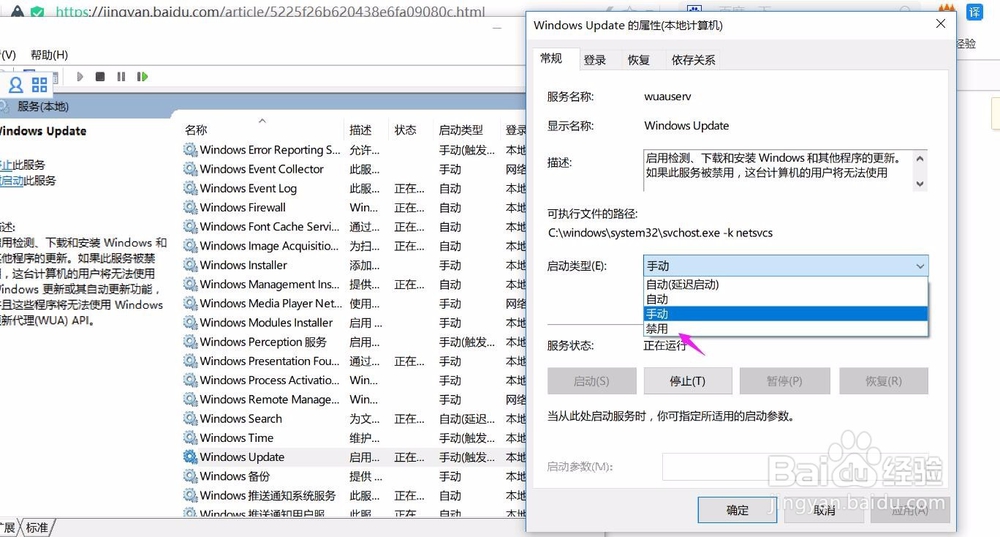
Task: Select Windows Media Player Net... service row
Action: coord(354,304)
